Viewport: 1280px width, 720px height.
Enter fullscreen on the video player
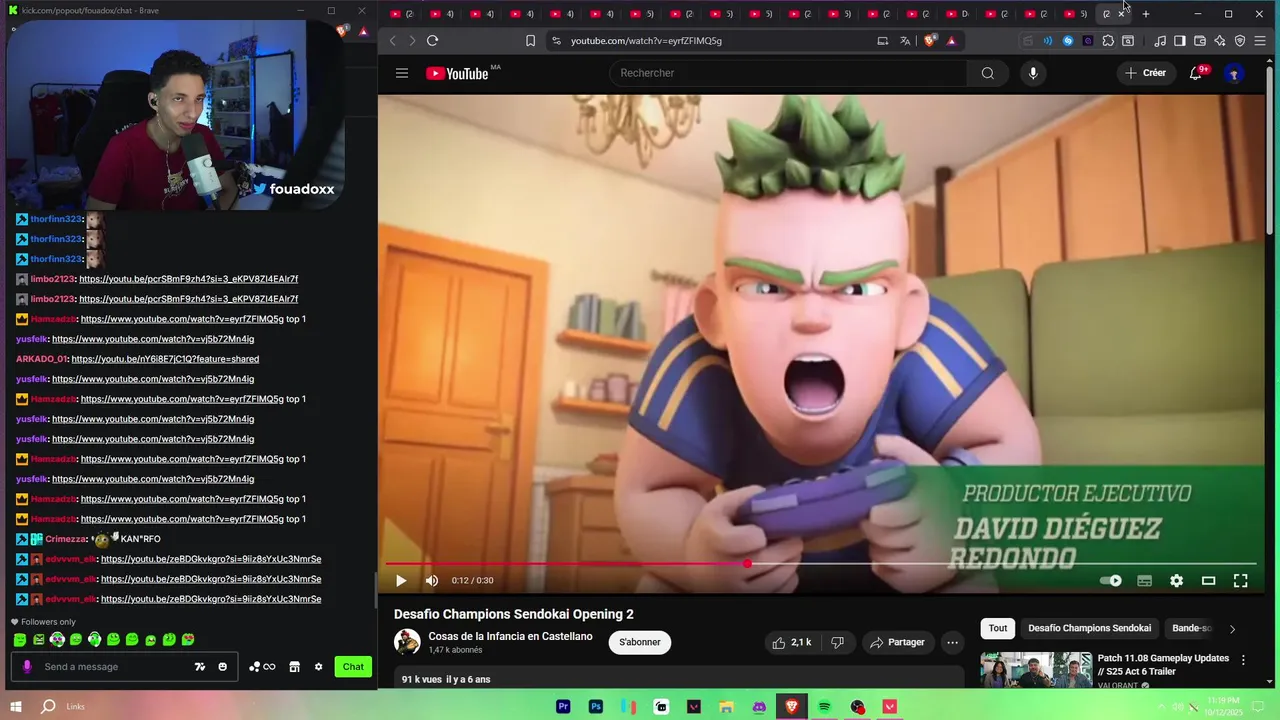[x=1240, y=580]
